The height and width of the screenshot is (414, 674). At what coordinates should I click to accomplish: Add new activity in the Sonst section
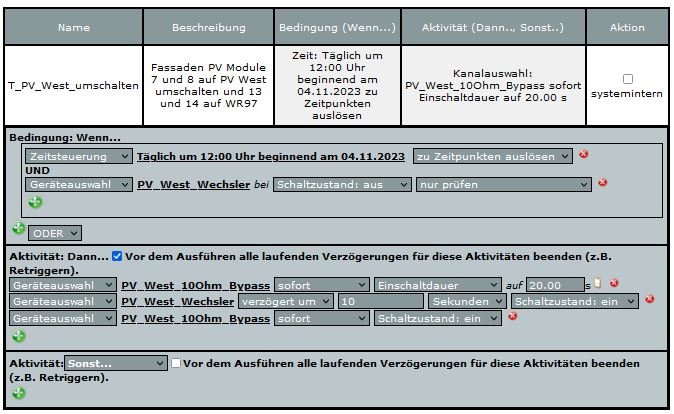pyautogui.click(x=18, y=393)
